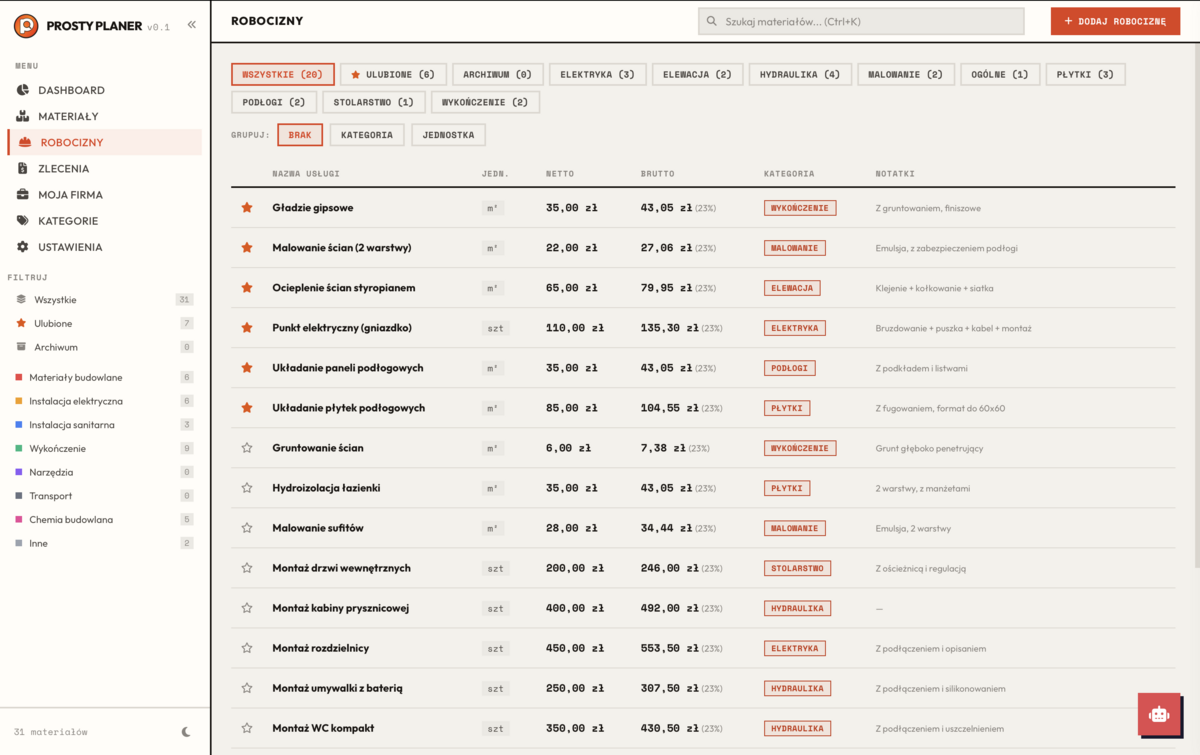Viewport: 1200px width, 755px height.
Task: Open the Kategorie tag icon
Action: [23, 220]
